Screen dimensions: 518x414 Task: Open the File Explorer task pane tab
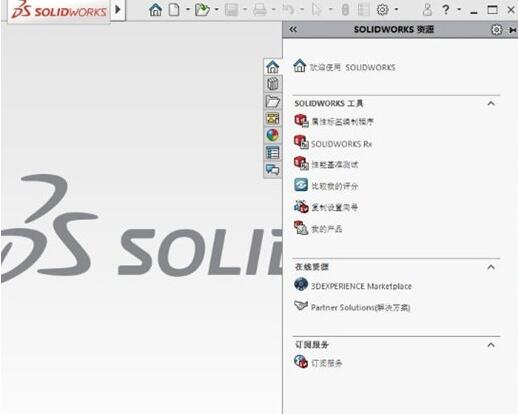(272, 101)
